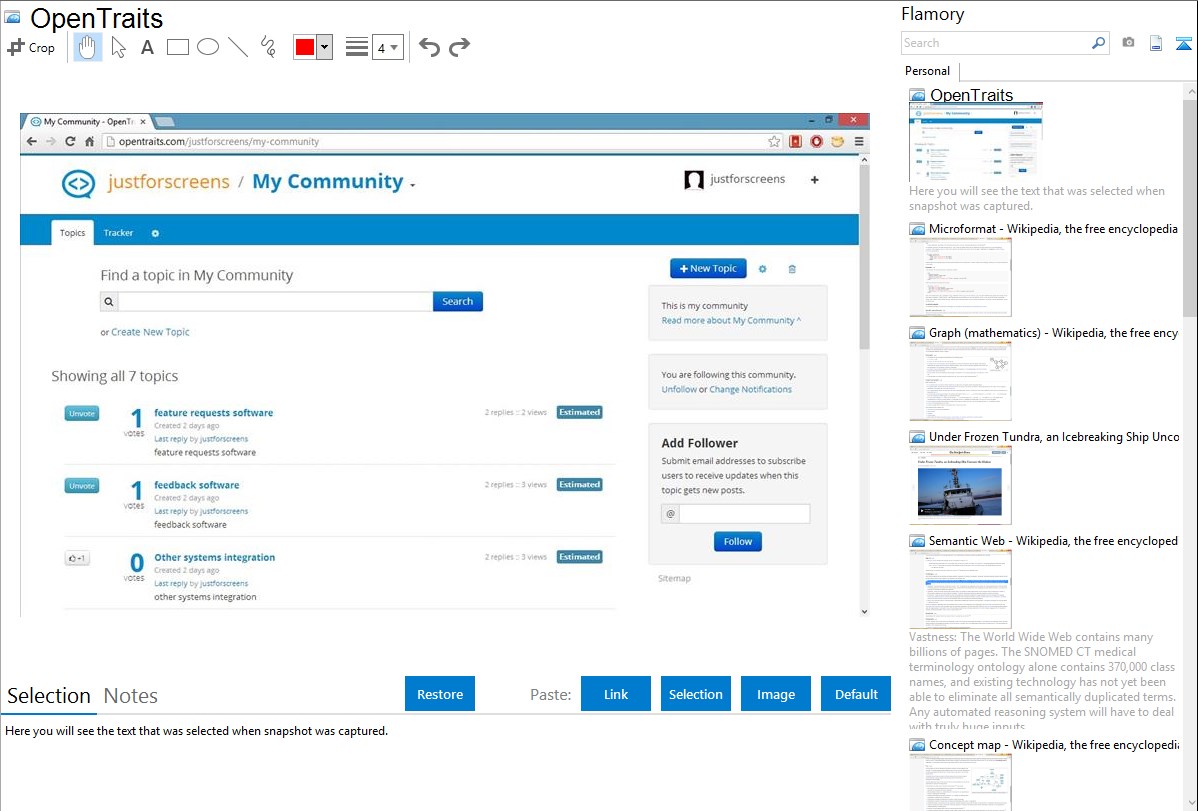
Task: Select the arrow pointer tool
Action: pyautogui.click(x=118, y=47)
